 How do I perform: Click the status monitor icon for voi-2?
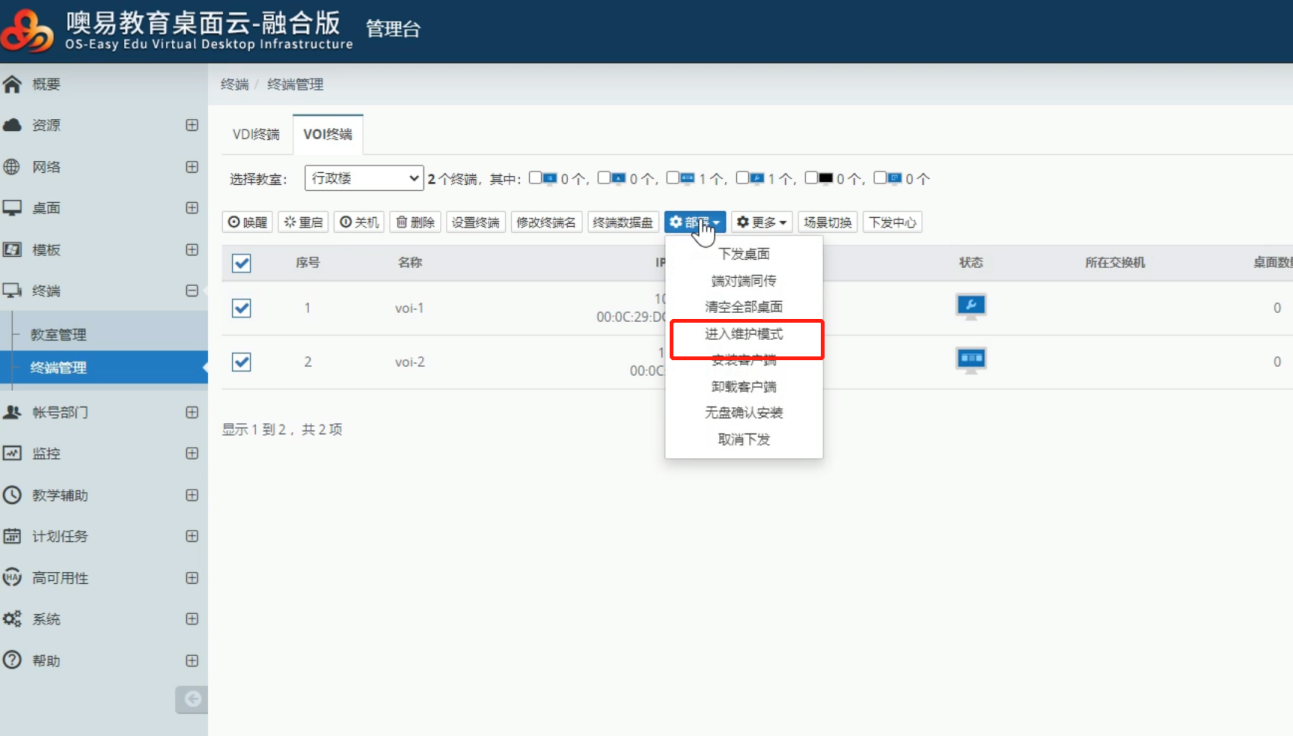[970, 360]
